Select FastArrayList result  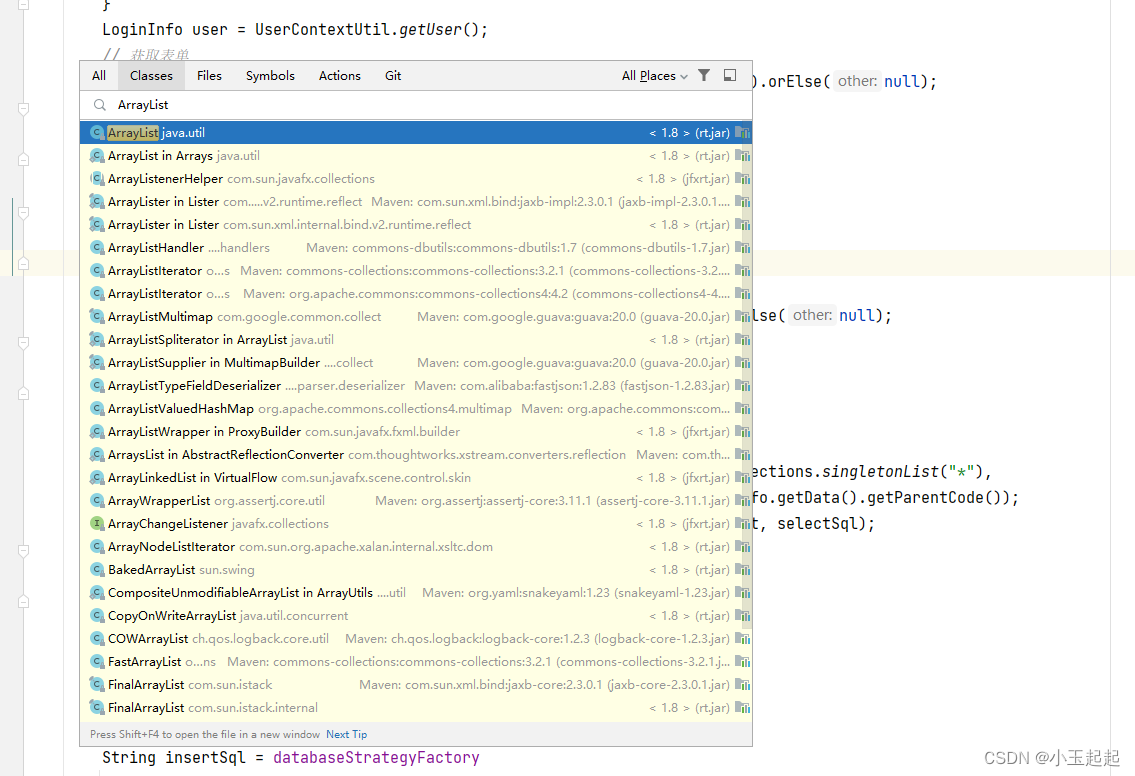tap(416, 662)
